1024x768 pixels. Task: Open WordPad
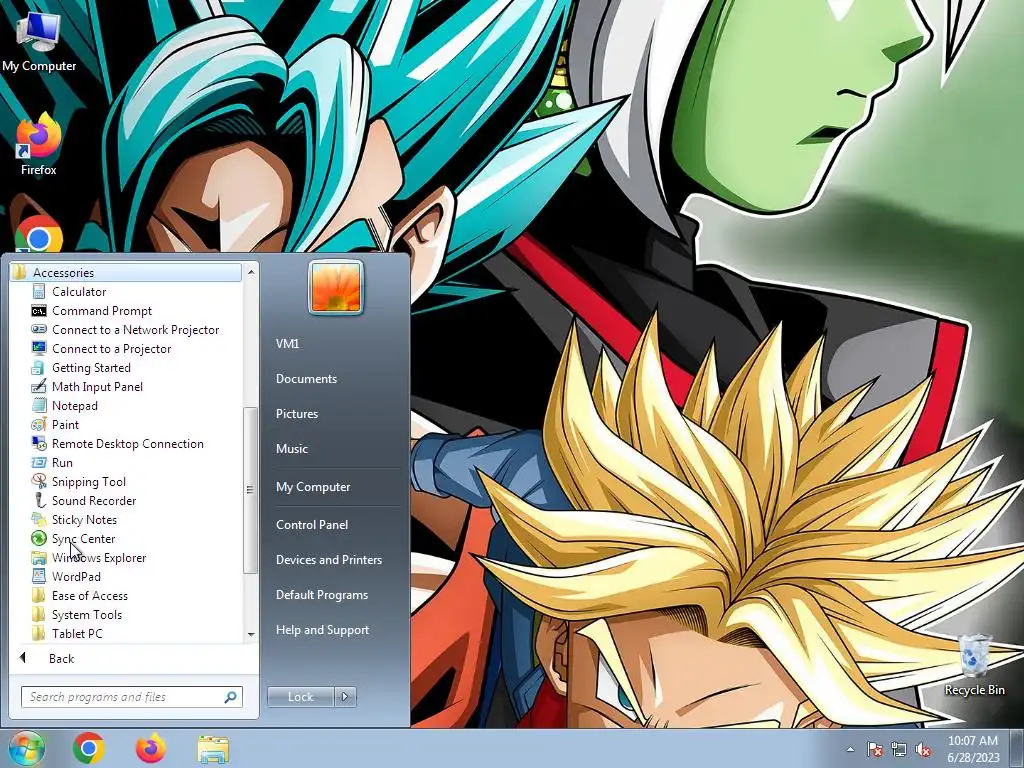pyautogui.click(x=76, y=576)
